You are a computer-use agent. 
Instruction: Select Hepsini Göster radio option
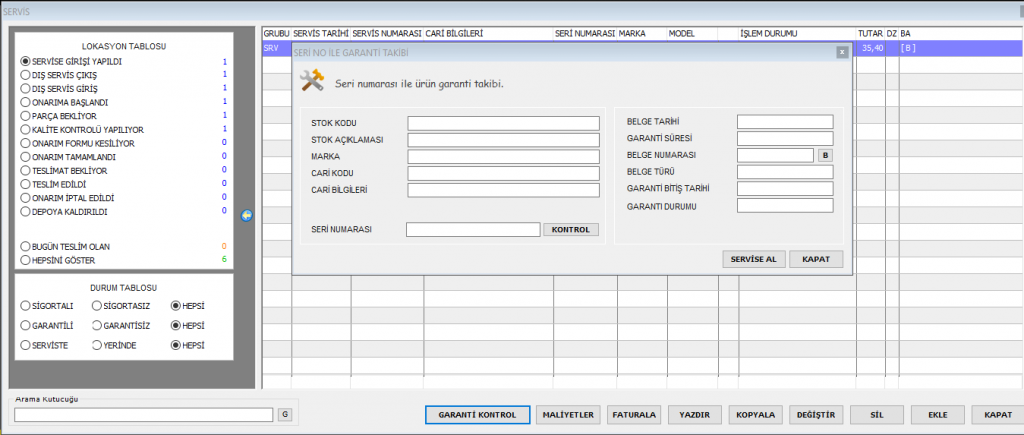[25, 260]
